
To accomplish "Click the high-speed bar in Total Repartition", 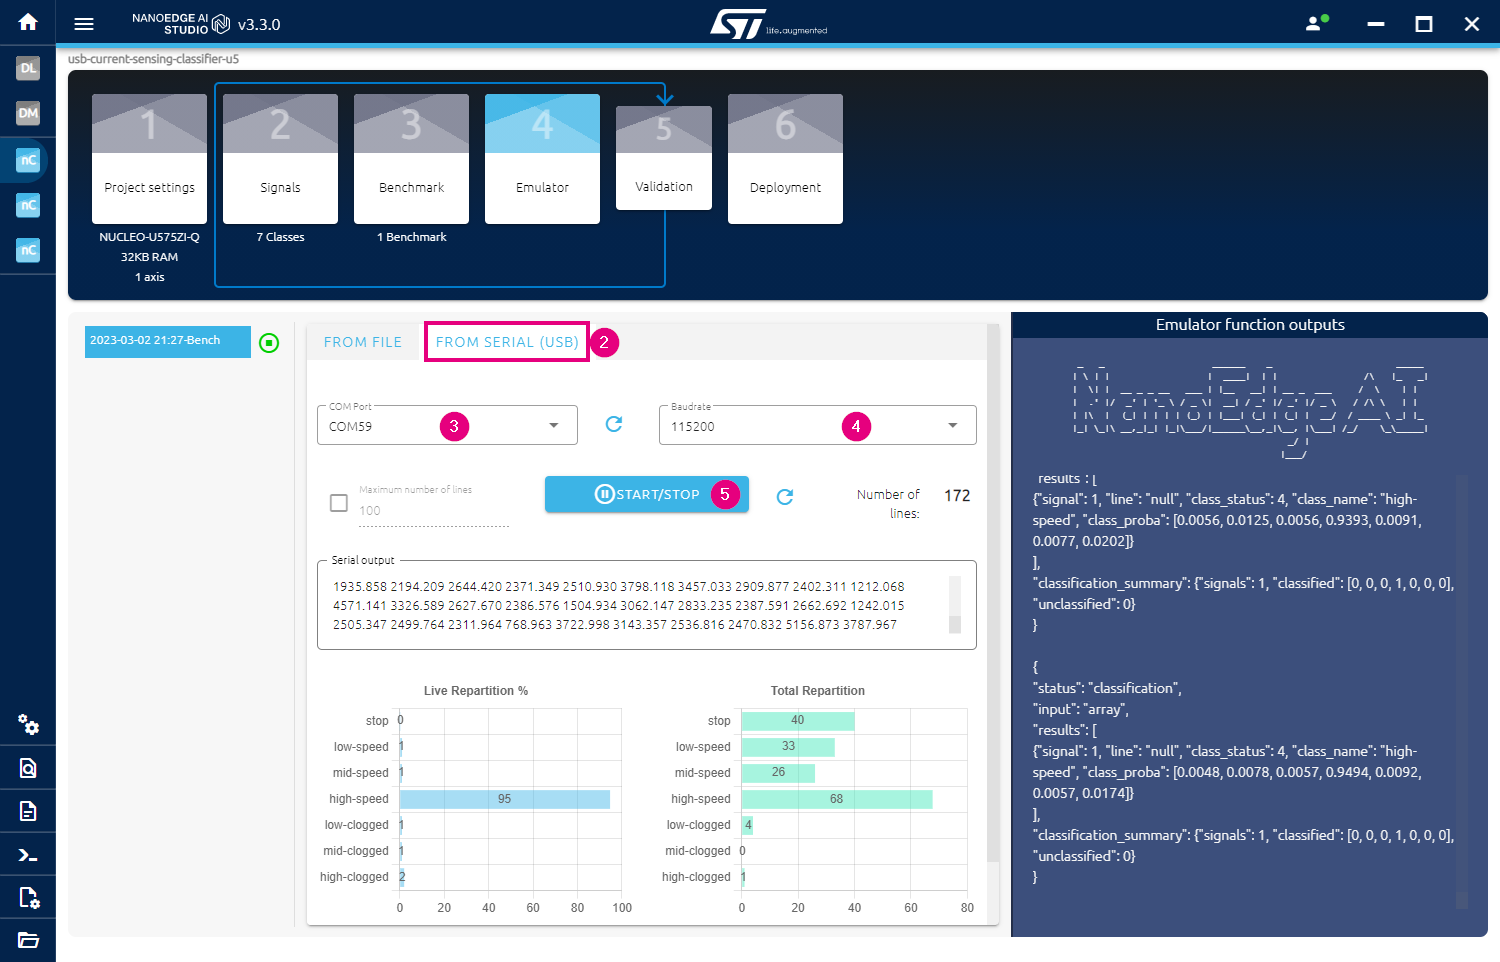I will tap(837, 799).
